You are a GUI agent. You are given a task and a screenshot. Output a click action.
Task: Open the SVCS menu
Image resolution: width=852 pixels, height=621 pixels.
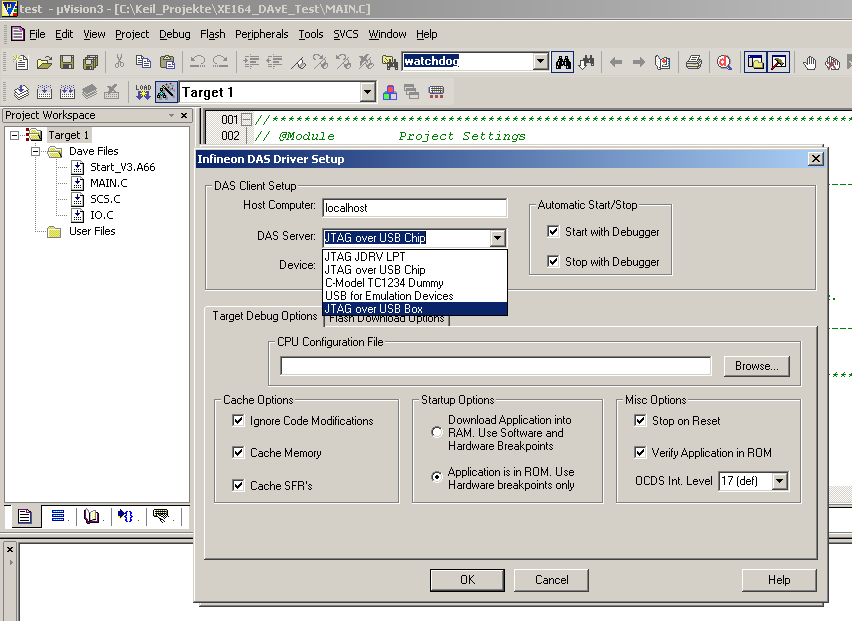pyautogui.click(x=346, y=34)
